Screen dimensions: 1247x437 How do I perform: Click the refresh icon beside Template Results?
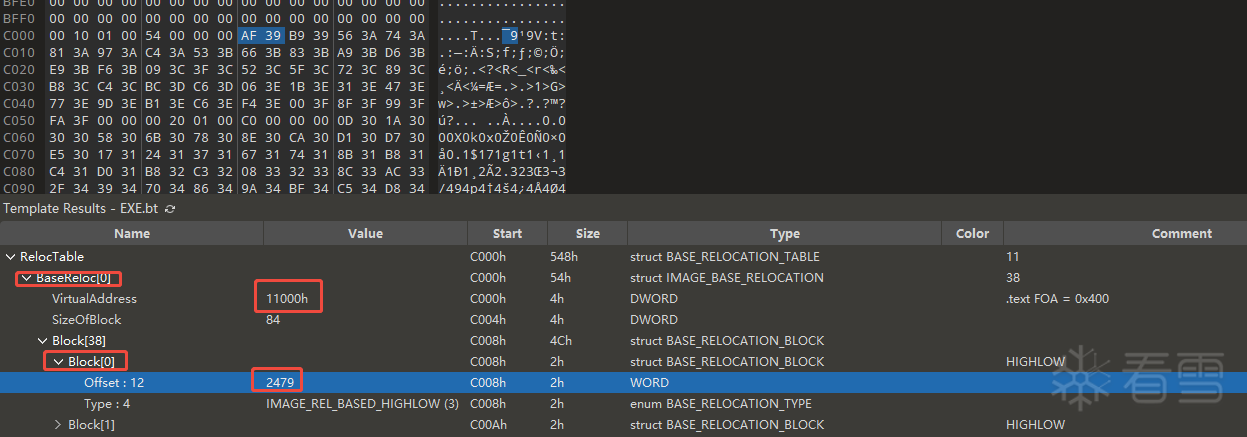pyautogui.click(x=170, y=209)
